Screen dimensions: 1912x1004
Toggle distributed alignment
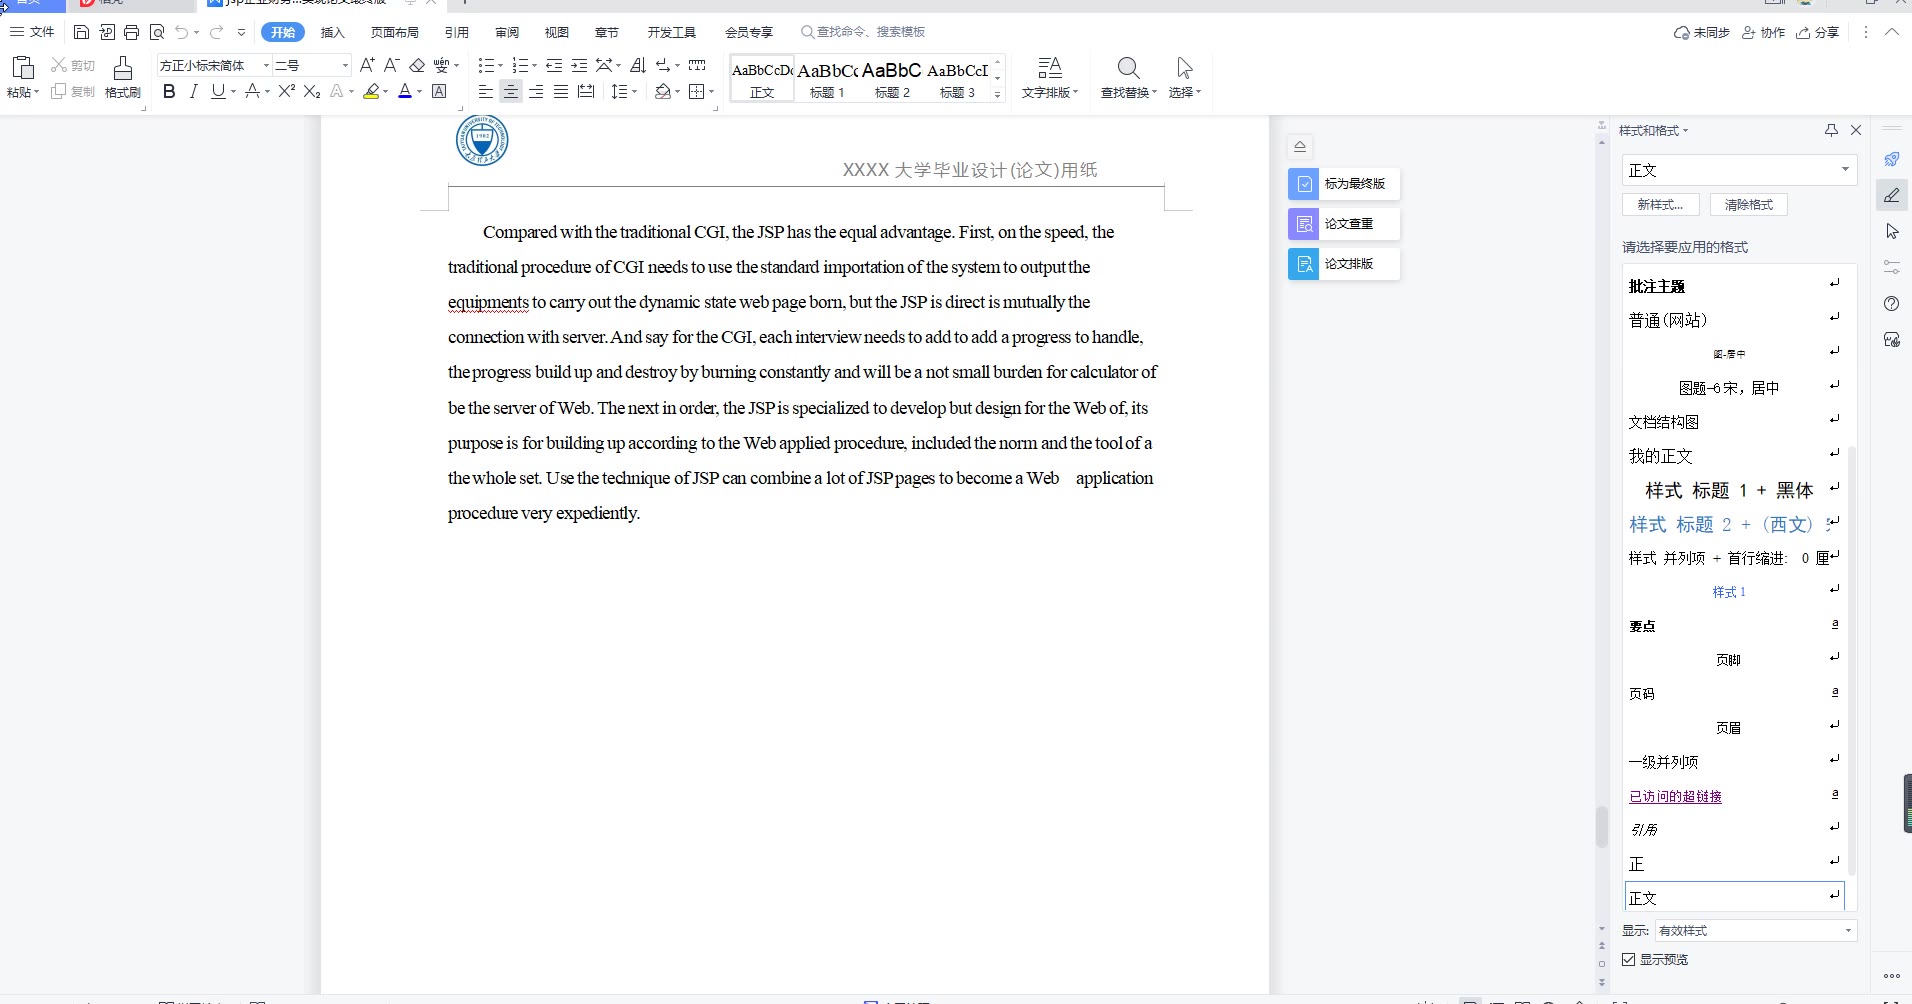(x=586, y=91)
